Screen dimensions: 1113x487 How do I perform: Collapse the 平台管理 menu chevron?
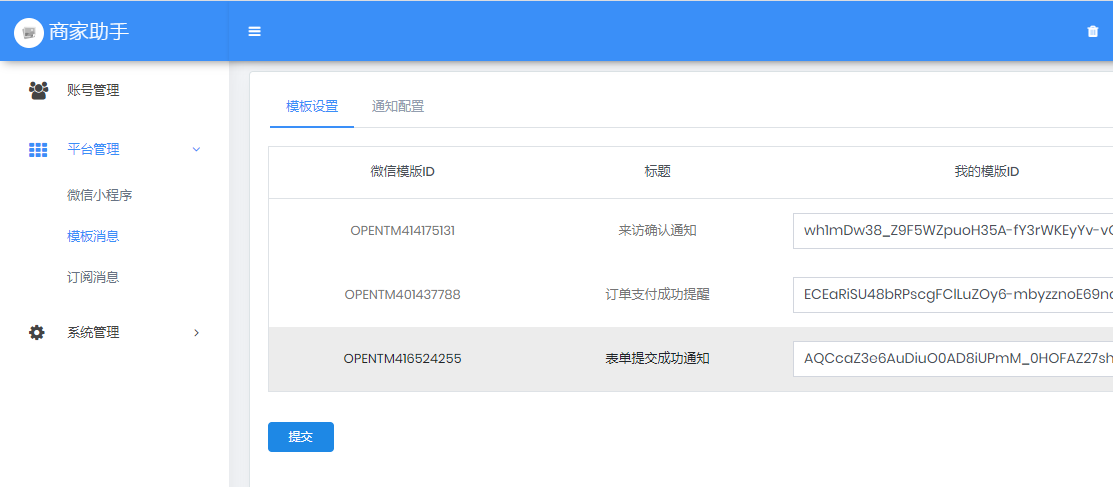tap(196, 150)
